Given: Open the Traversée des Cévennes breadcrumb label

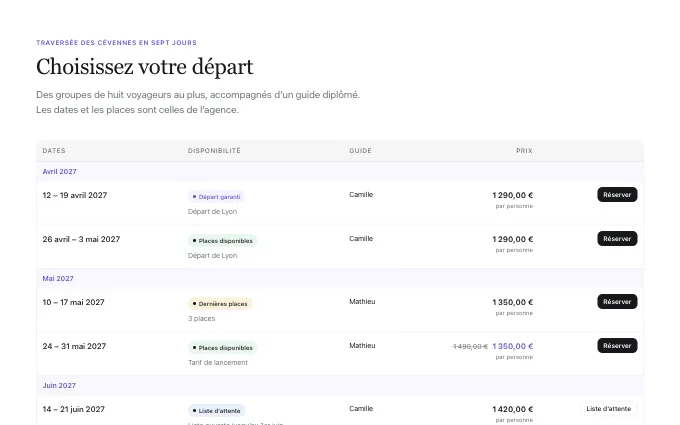Looking at the screenshot, I should pyautogui.click(x=116, y=42).
